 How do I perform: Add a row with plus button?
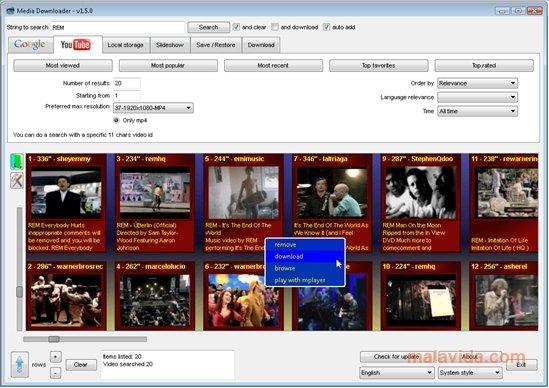pyautogui.click(x=55, y=357)
